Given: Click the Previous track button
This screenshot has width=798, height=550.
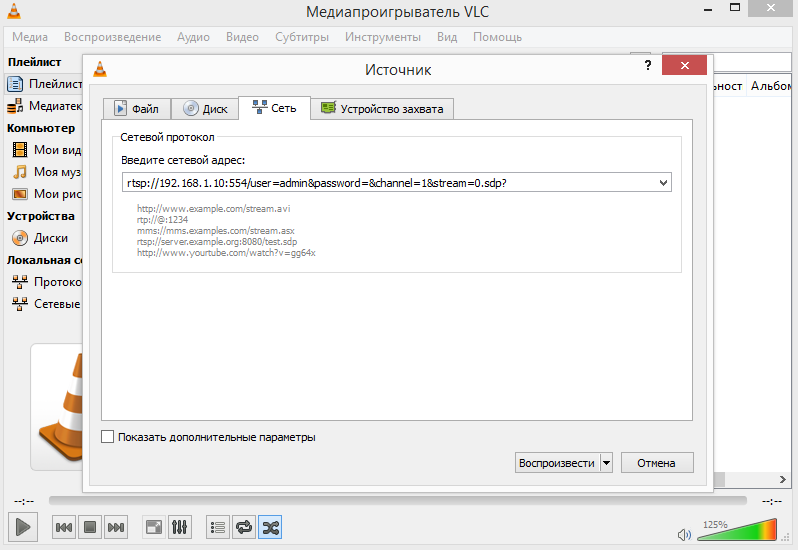Looking at the screenshot, I should point(64,528).
